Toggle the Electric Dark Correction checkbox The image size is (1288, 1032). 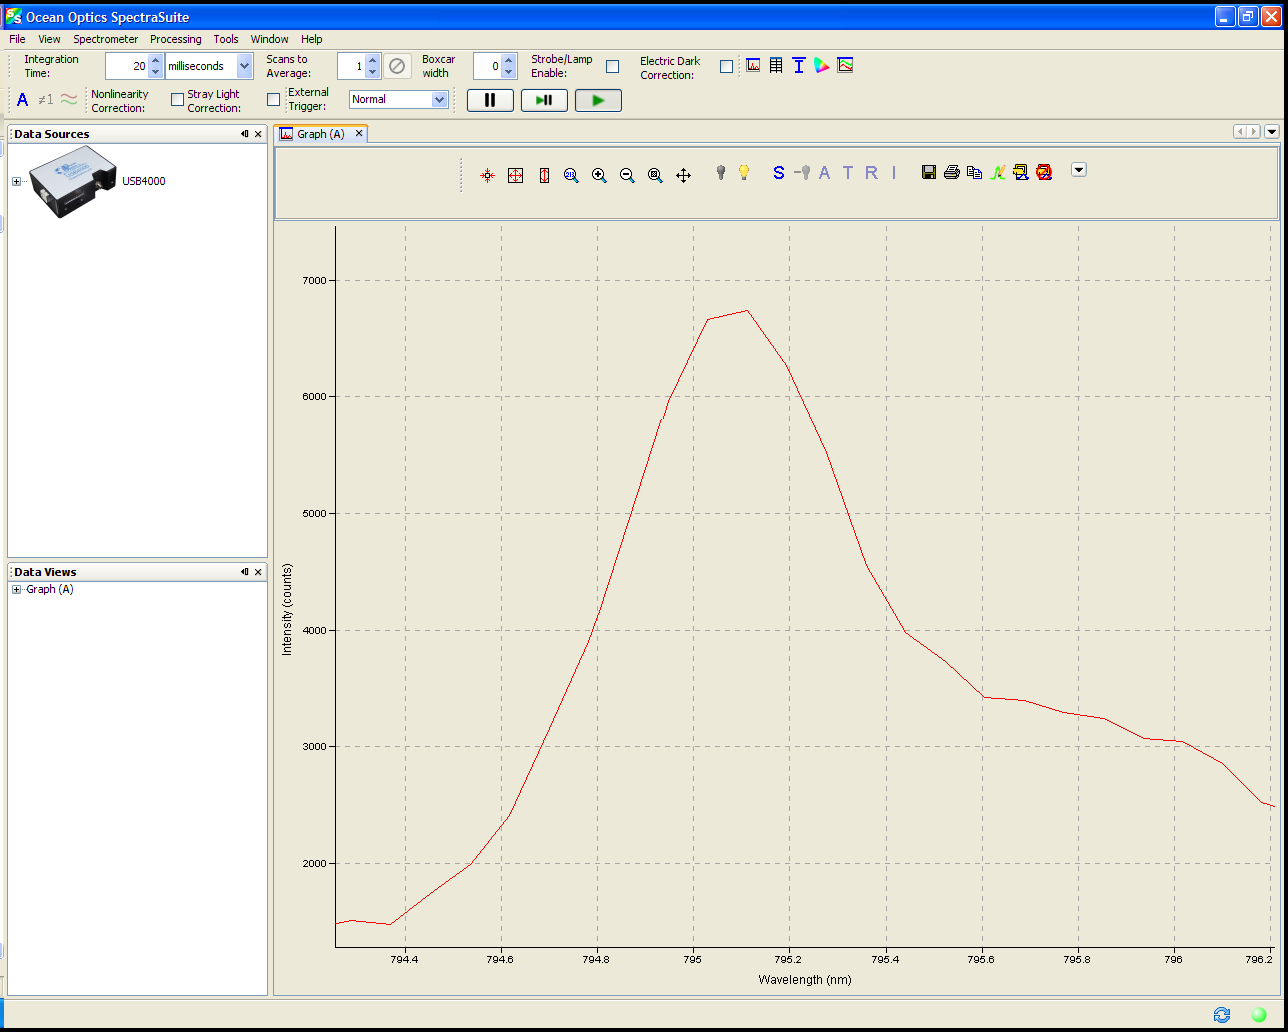click(x=727, y=66)
